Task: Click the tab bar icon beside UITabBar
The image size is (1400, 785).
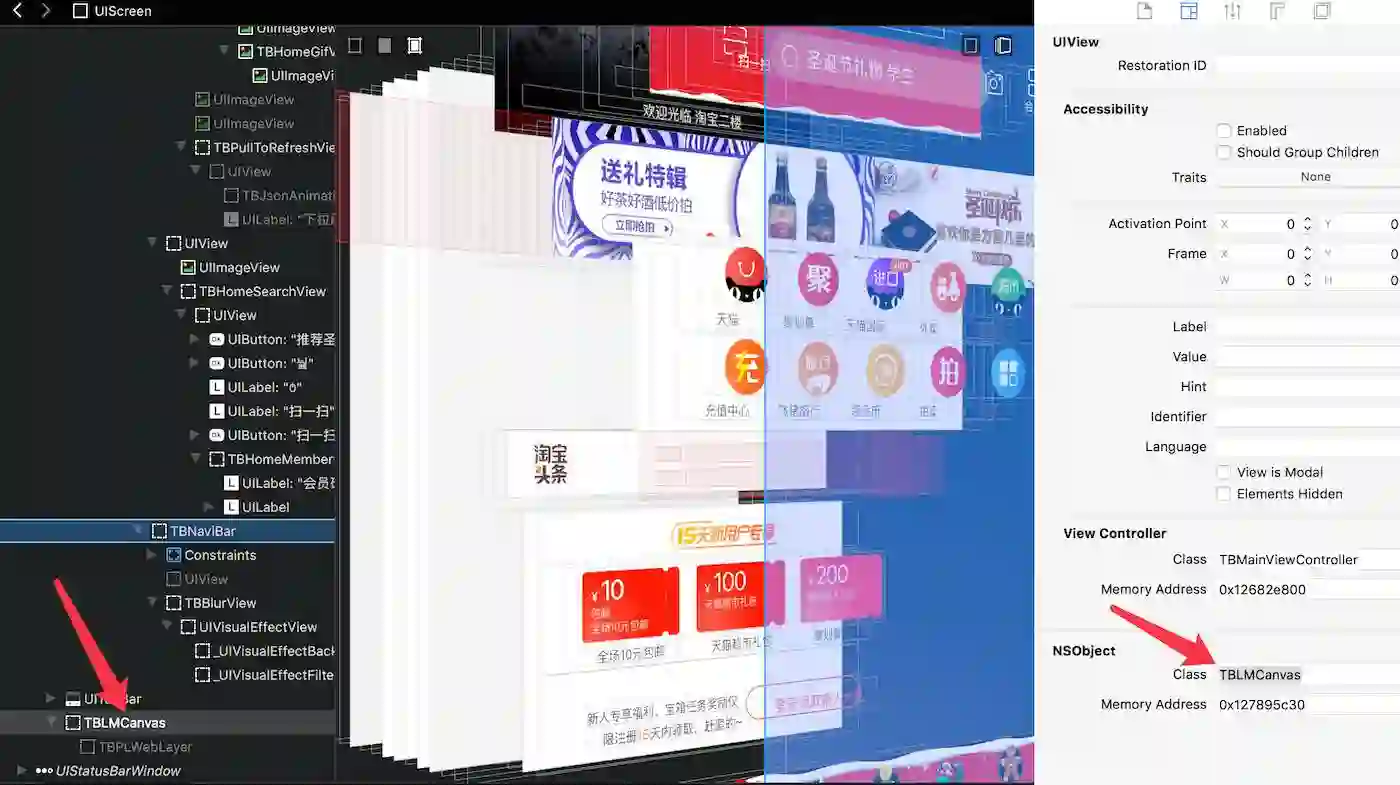Action: point(73,699)
